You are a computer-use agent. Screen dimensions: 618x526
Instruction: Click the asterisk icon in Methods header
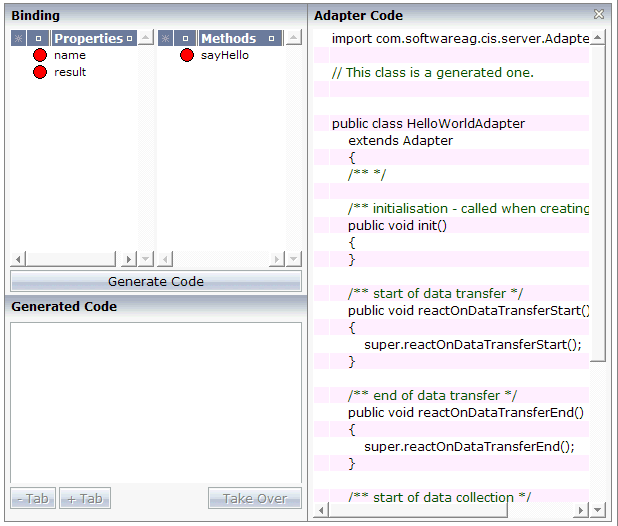(165, 38)
